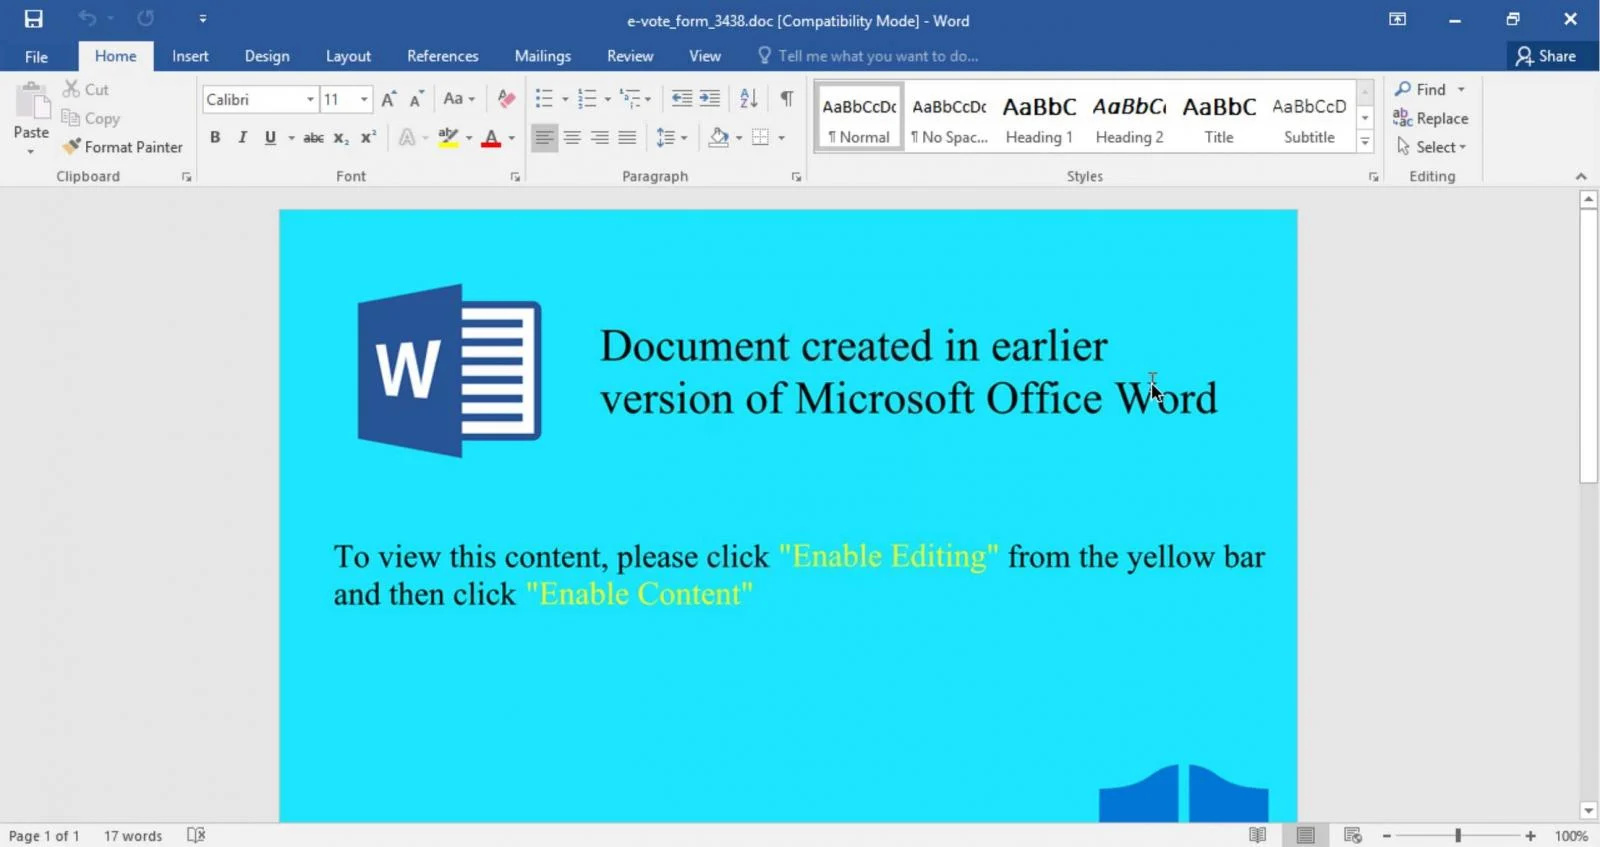Image resolution: width=1600 pixels, height=847 pixels.
Task: Toggle Show/Hide paragraph marks
Action: [787, 98]
